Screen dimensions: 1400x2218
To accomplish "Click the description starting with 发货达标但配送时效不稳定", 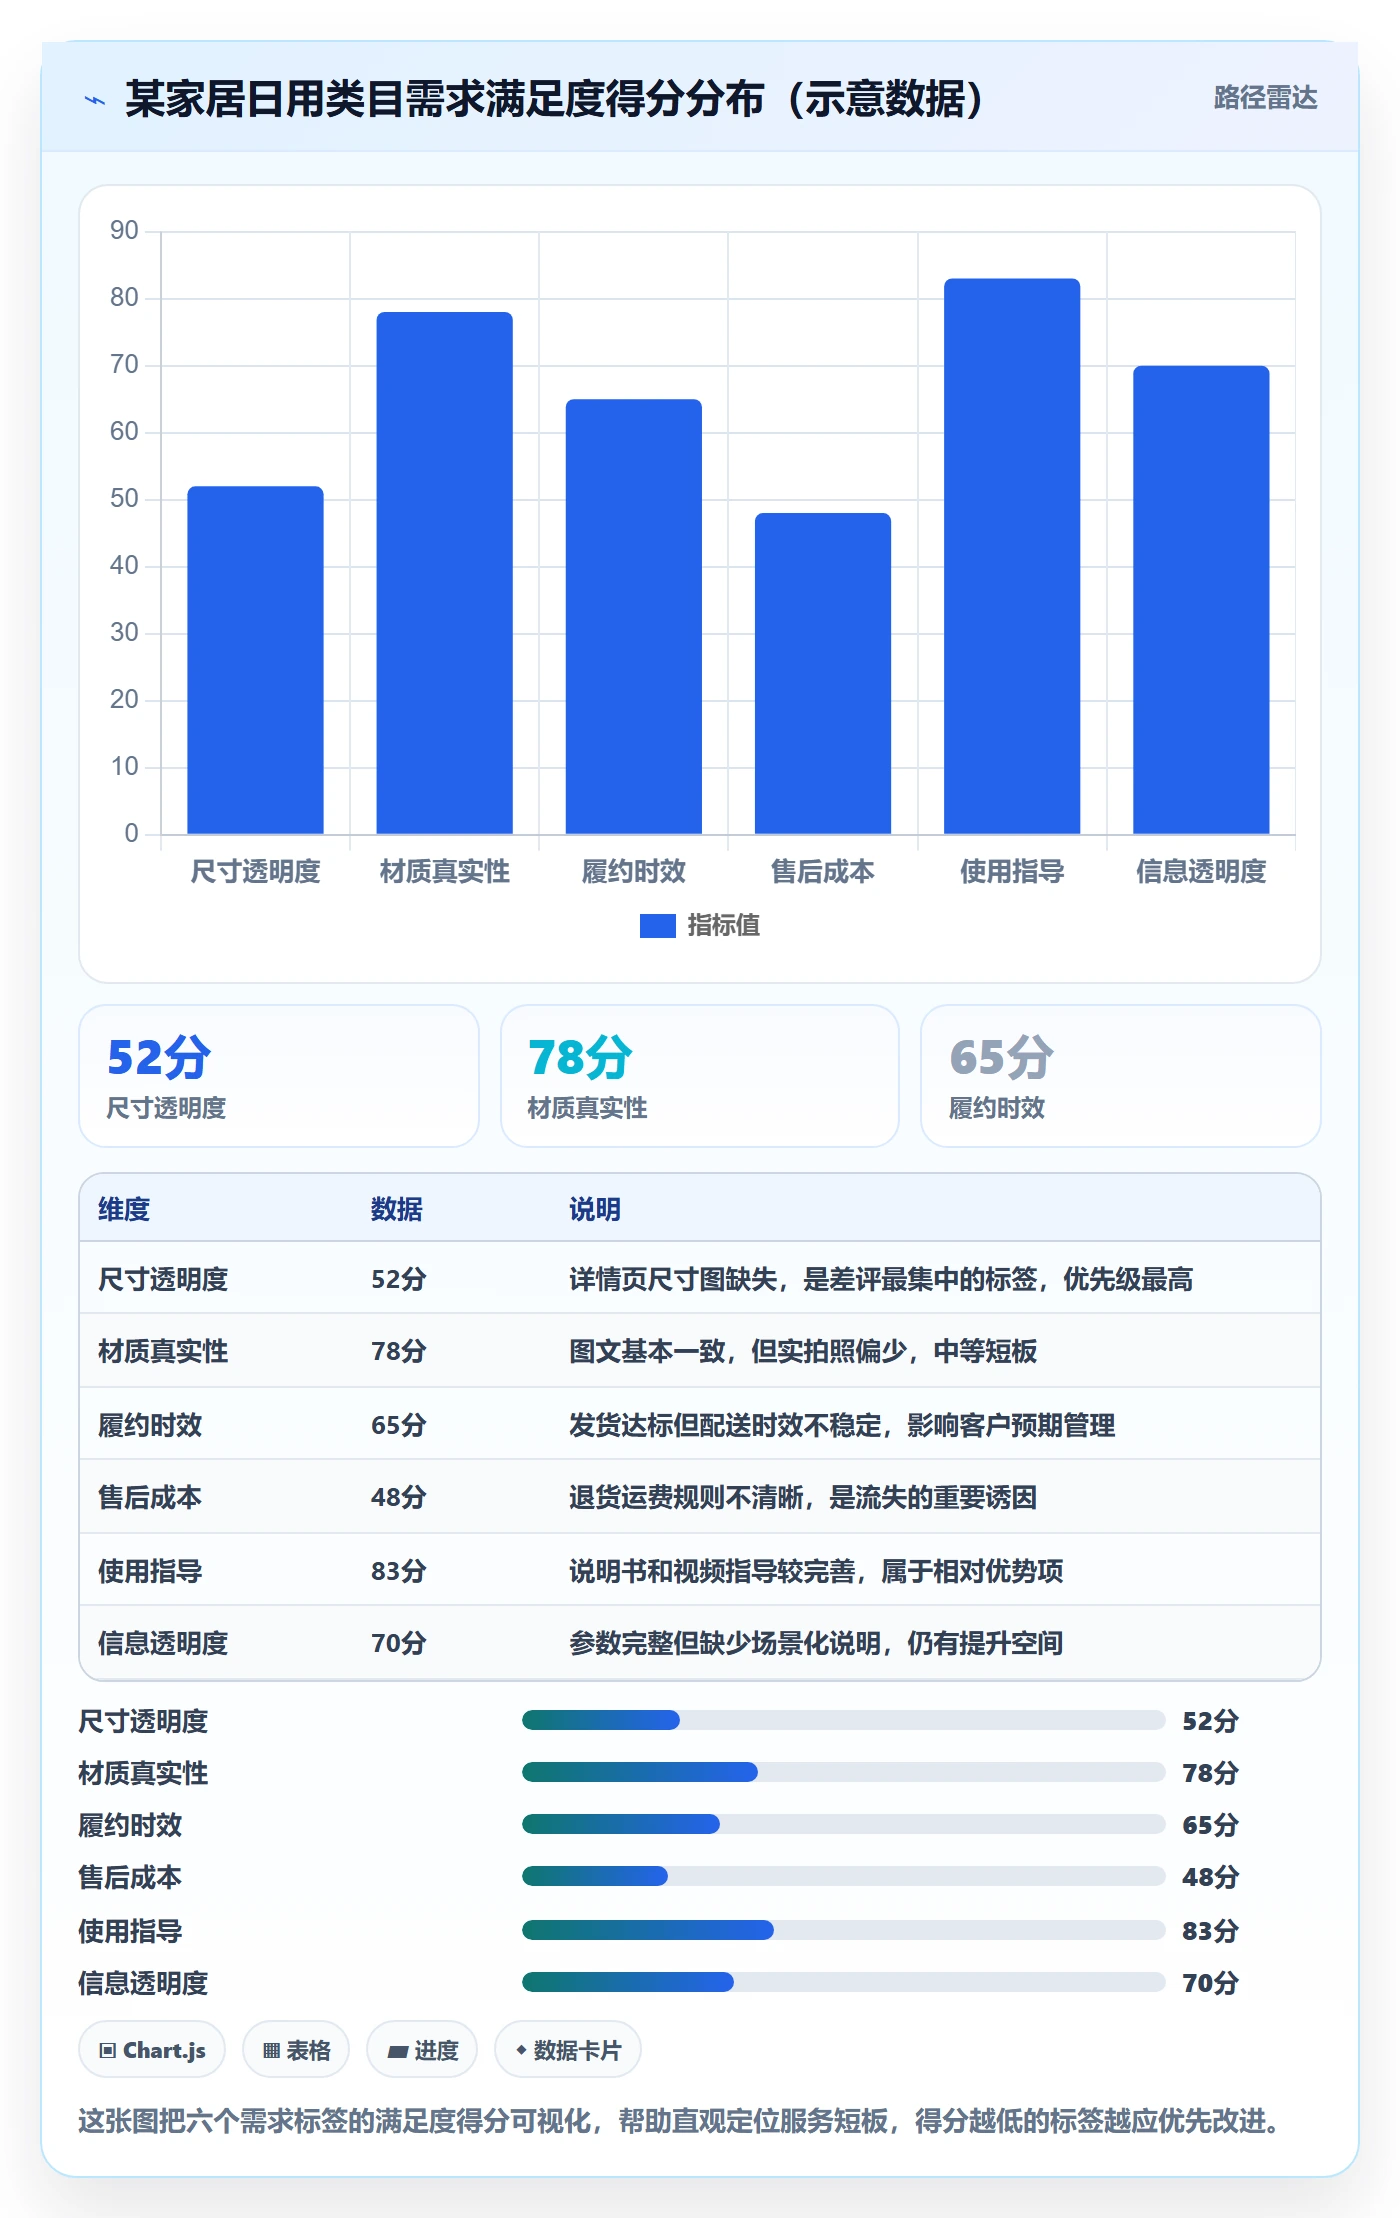I will click(x=842, y=1425).
